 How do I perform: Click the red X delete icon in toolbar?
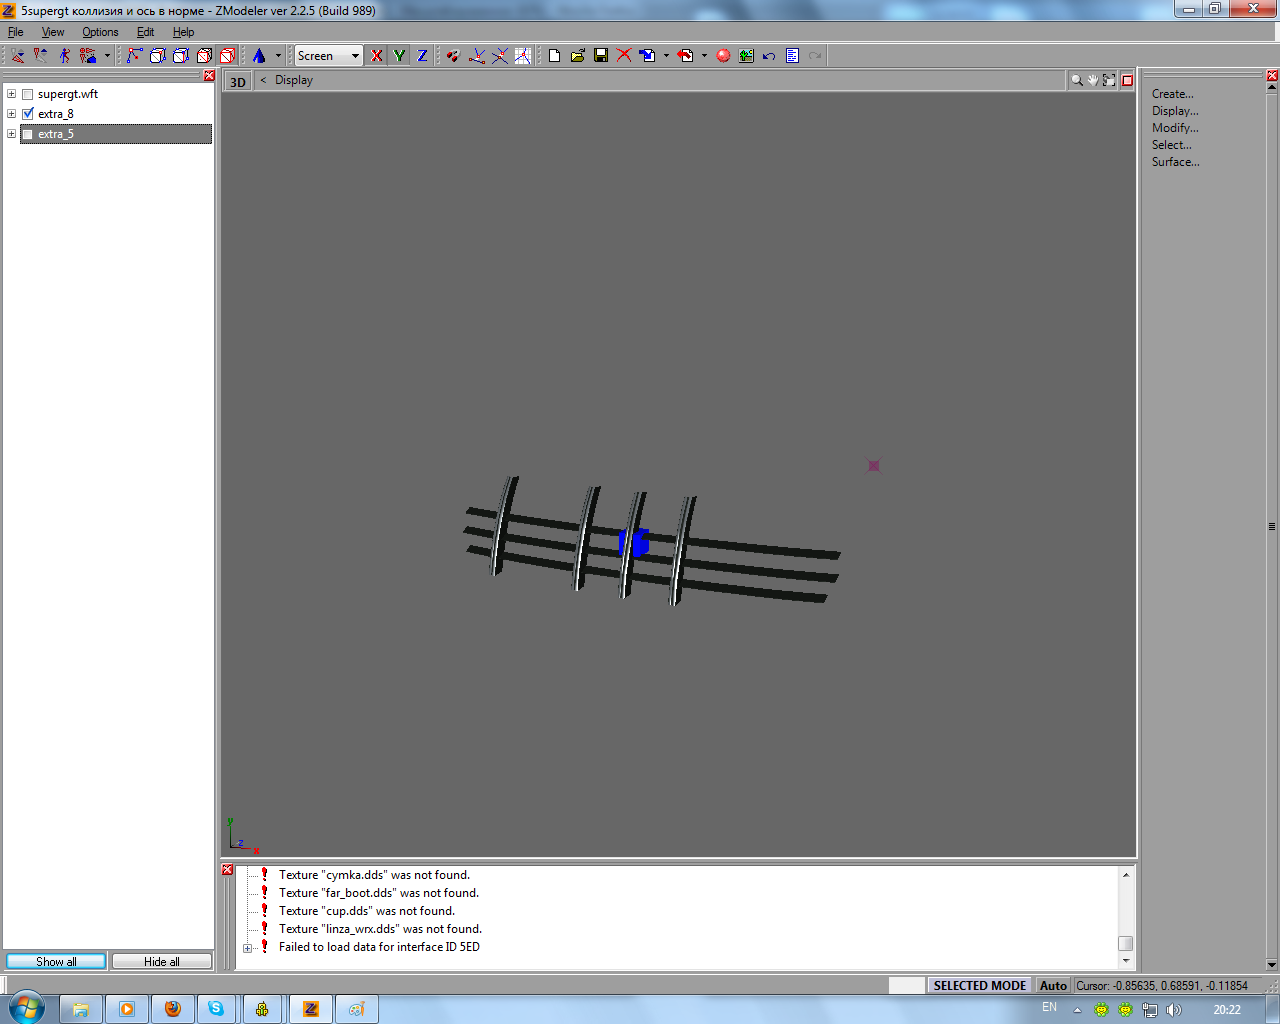tap(624, 56)
